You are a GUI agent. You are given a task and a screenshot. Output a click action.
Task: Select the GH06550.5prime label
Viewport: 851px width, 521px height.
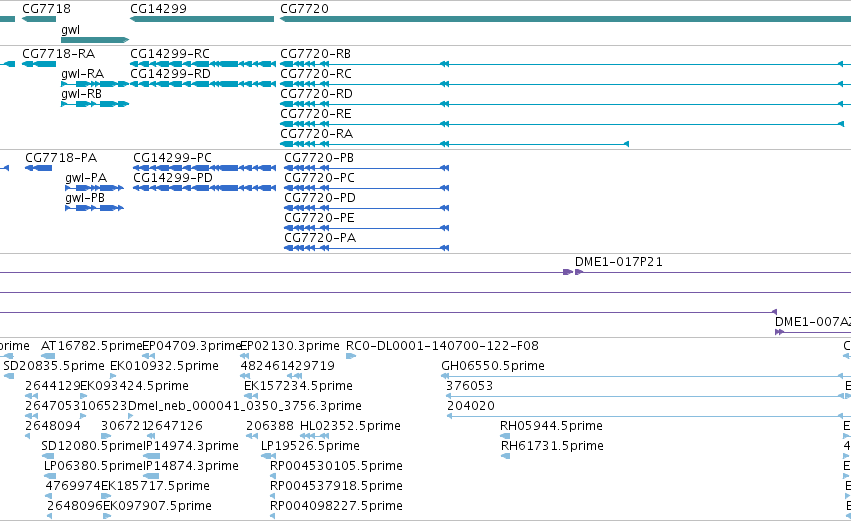pos(493,366)
